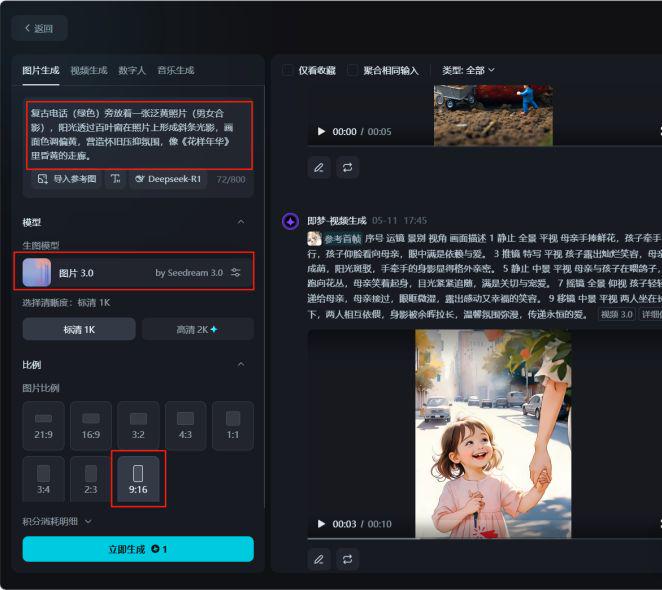The width and height of the screenshot is (662, 590).
Task: Click the 即梦-视频生成 sender name
Action: (x=336, y=220)
